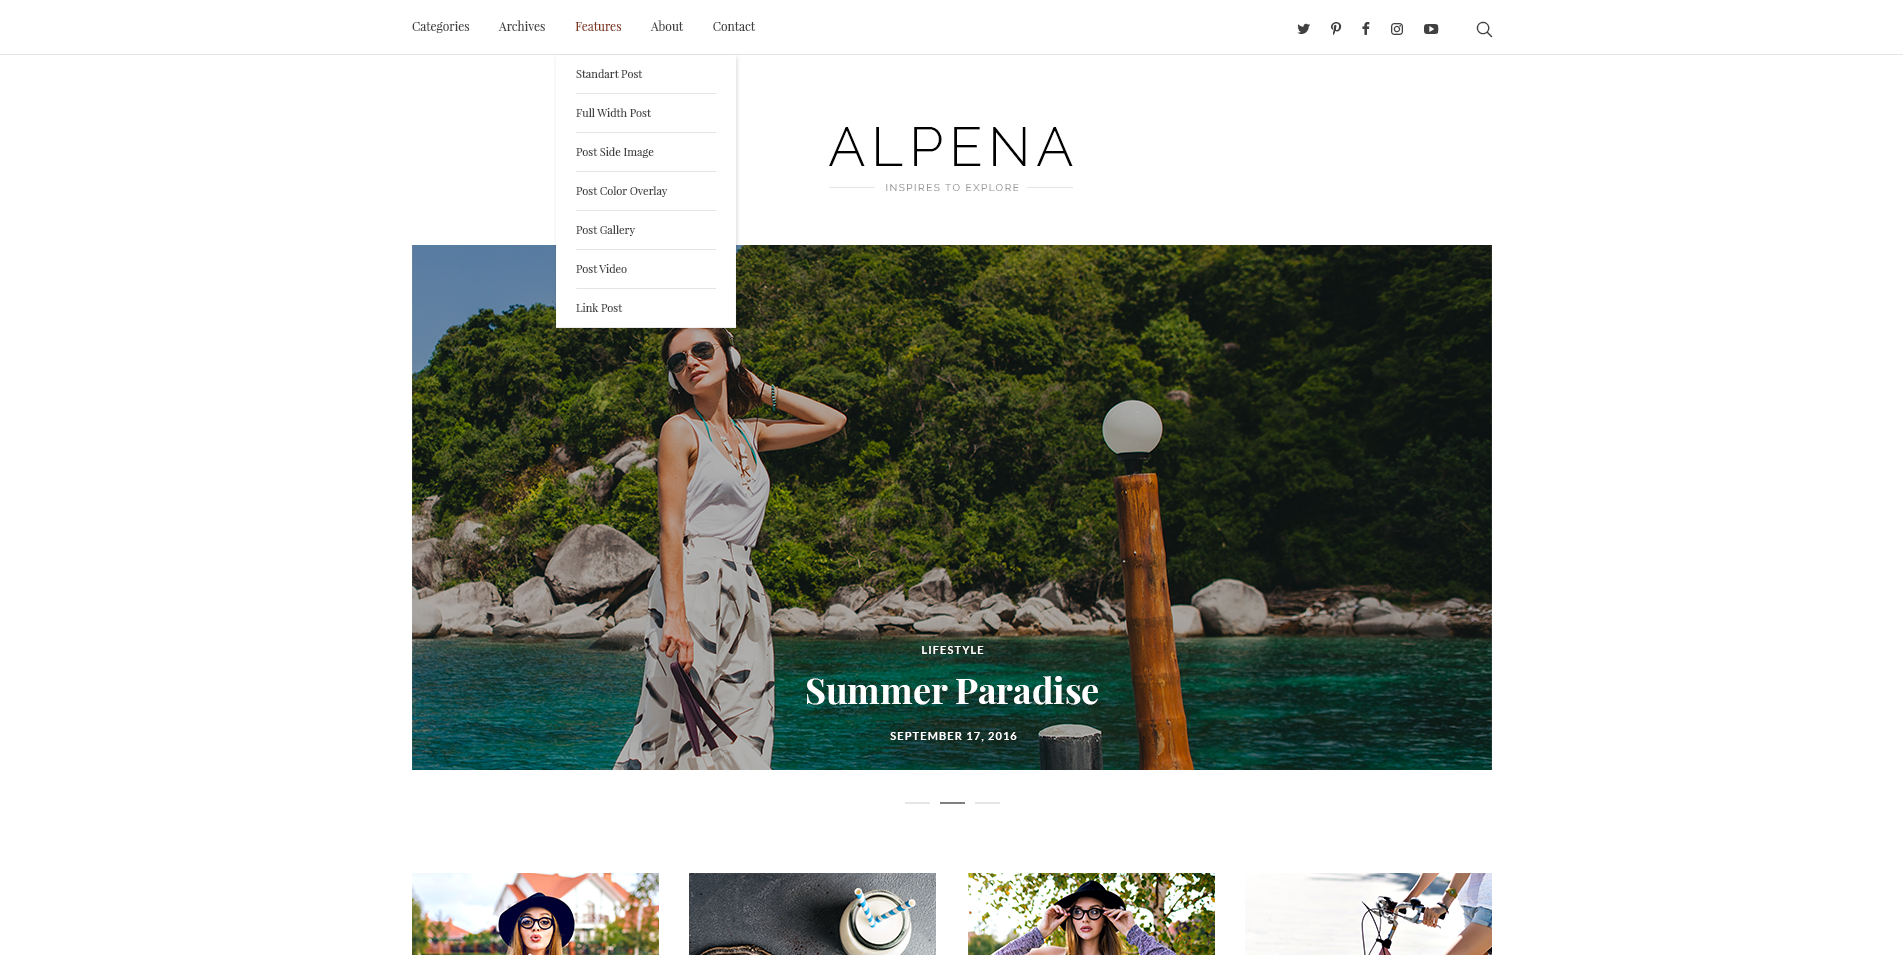Open the Twitter social icon
Image resolution: width=1903 pixels, height=955 pixels.
(1303, 29)
